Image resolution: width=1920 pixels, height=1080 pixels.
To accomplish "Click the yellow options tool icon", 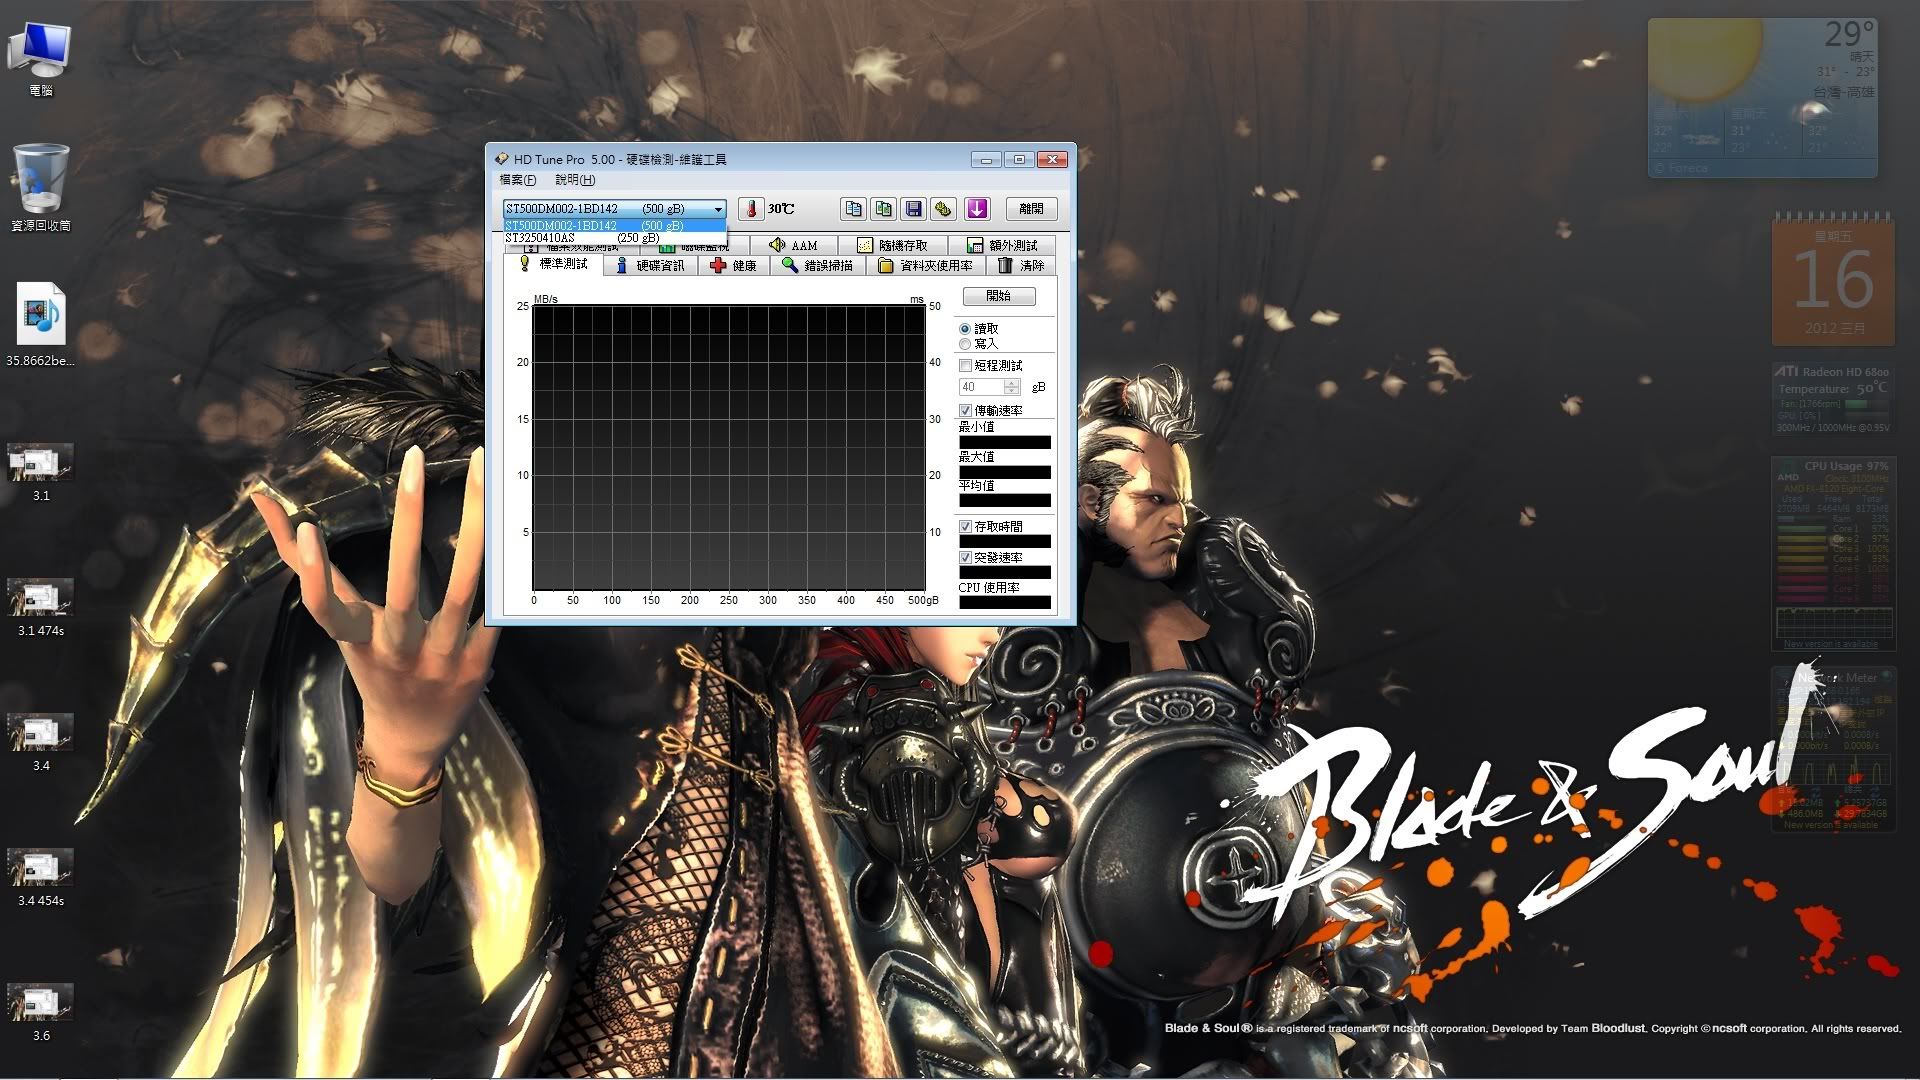I will [x=943, y=209].
